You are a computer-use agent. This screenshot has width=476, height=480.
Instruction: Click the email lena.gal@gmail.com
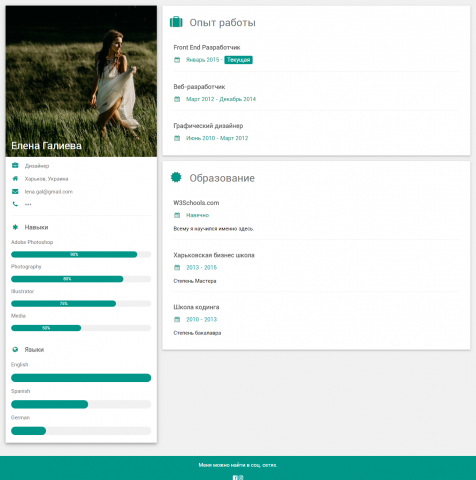[49, 192]
